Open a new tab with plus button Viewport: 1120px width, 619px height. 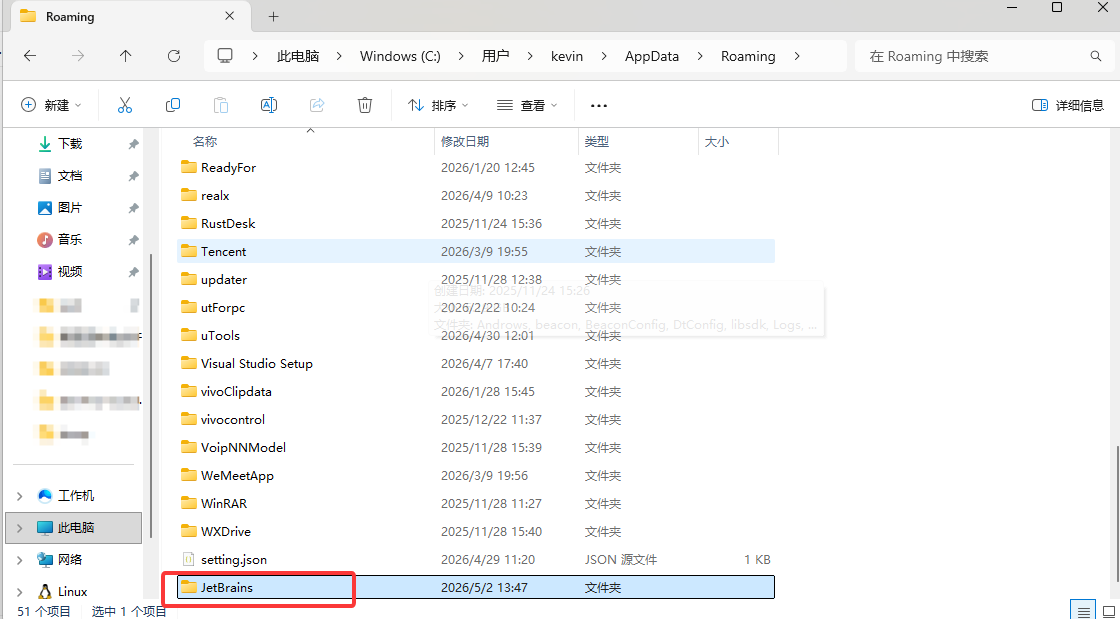274,16
